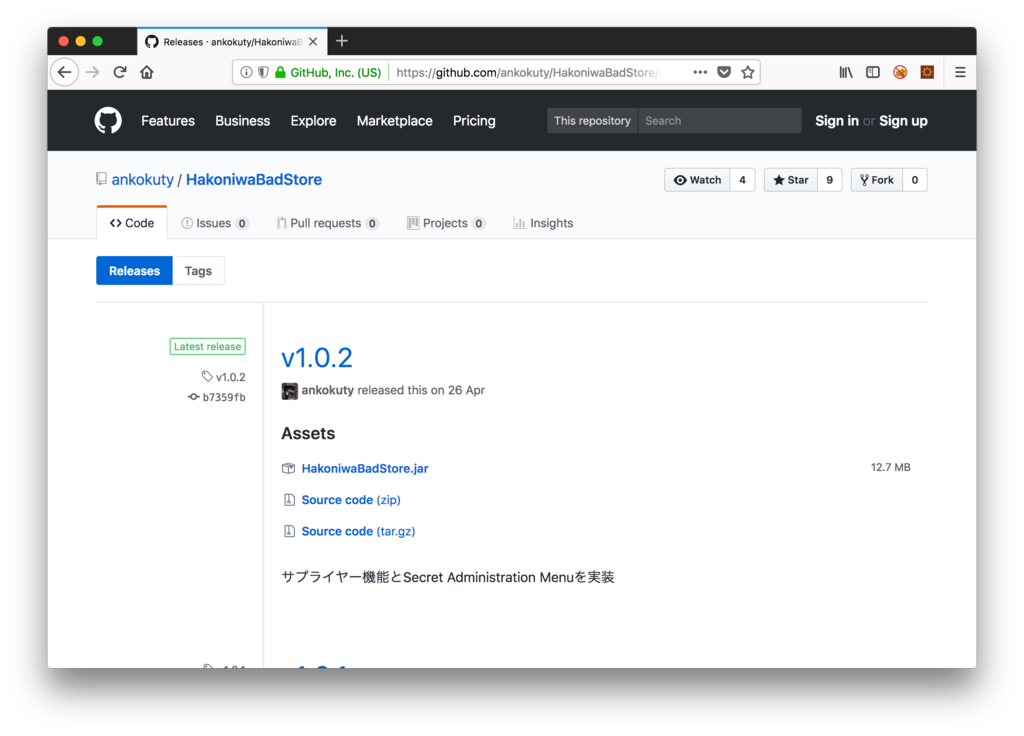Open commit b7359fb
The height and width of the screenshot is (736, 1024).
click(x=217, y=397)
